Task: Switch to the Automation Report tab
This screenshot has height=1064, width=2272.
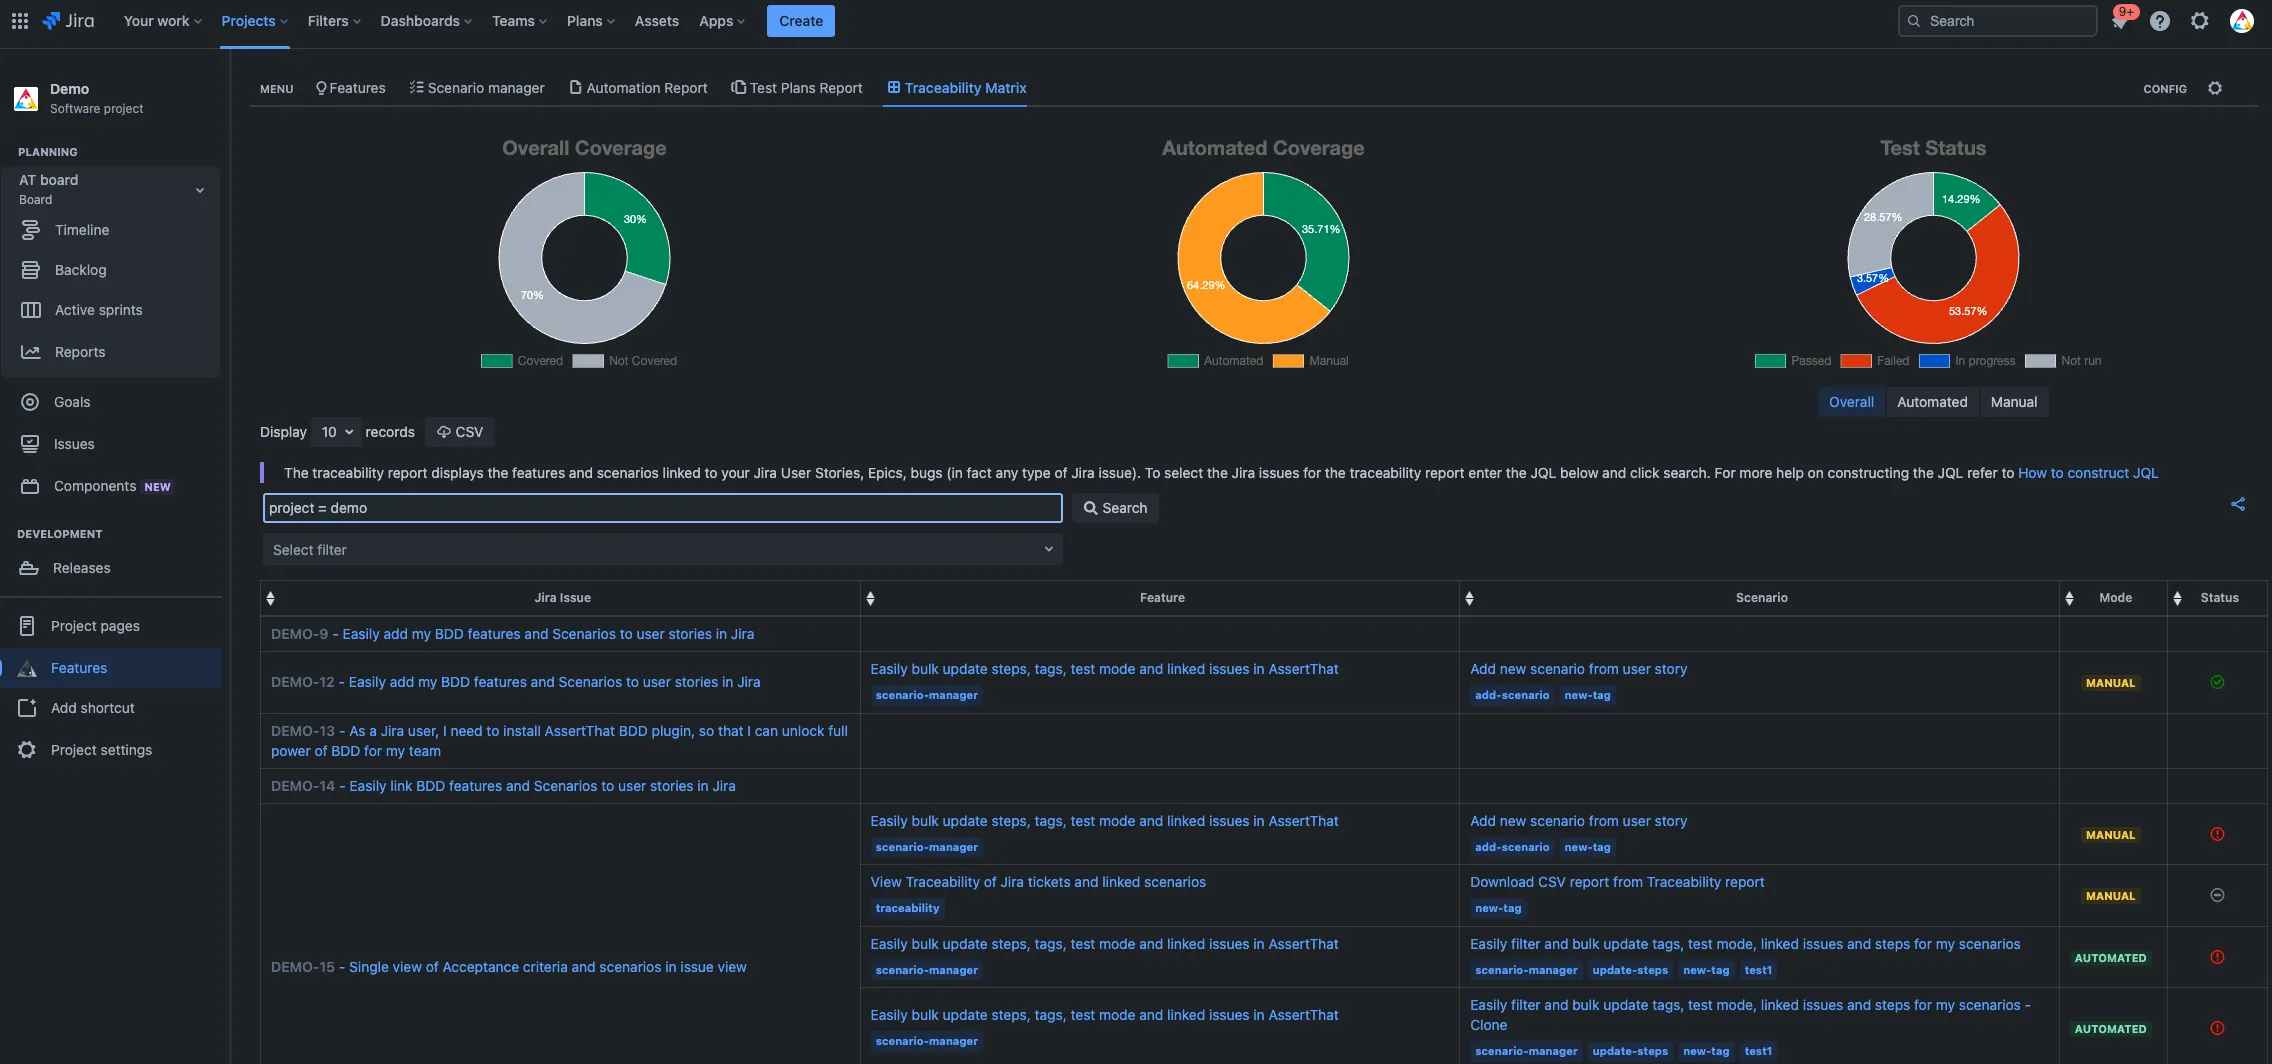Action: (x=638, y=88)
